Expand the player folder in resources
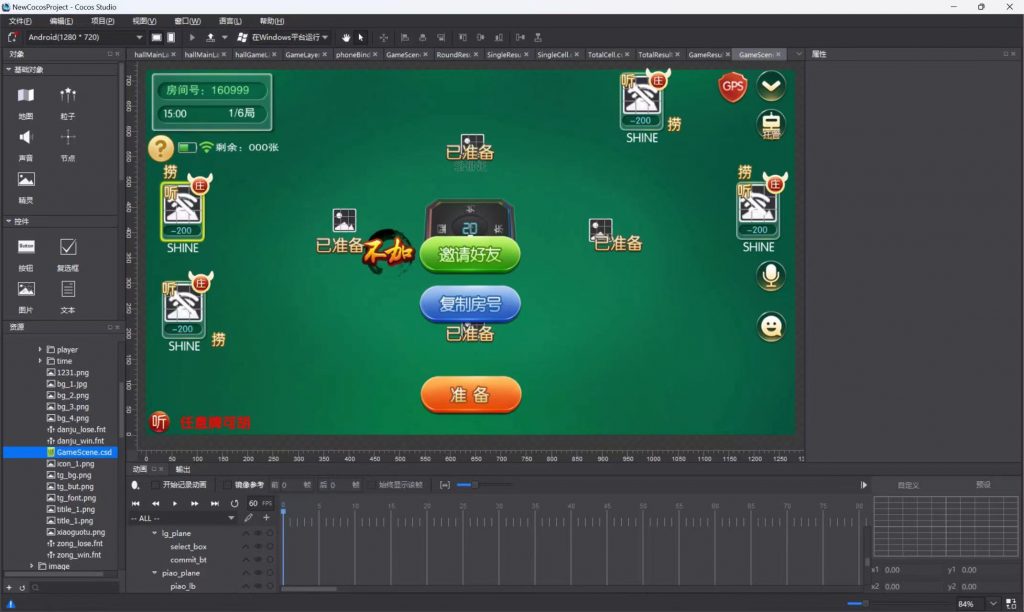The height and width of the screenshot is (612, 1024). 40,350
